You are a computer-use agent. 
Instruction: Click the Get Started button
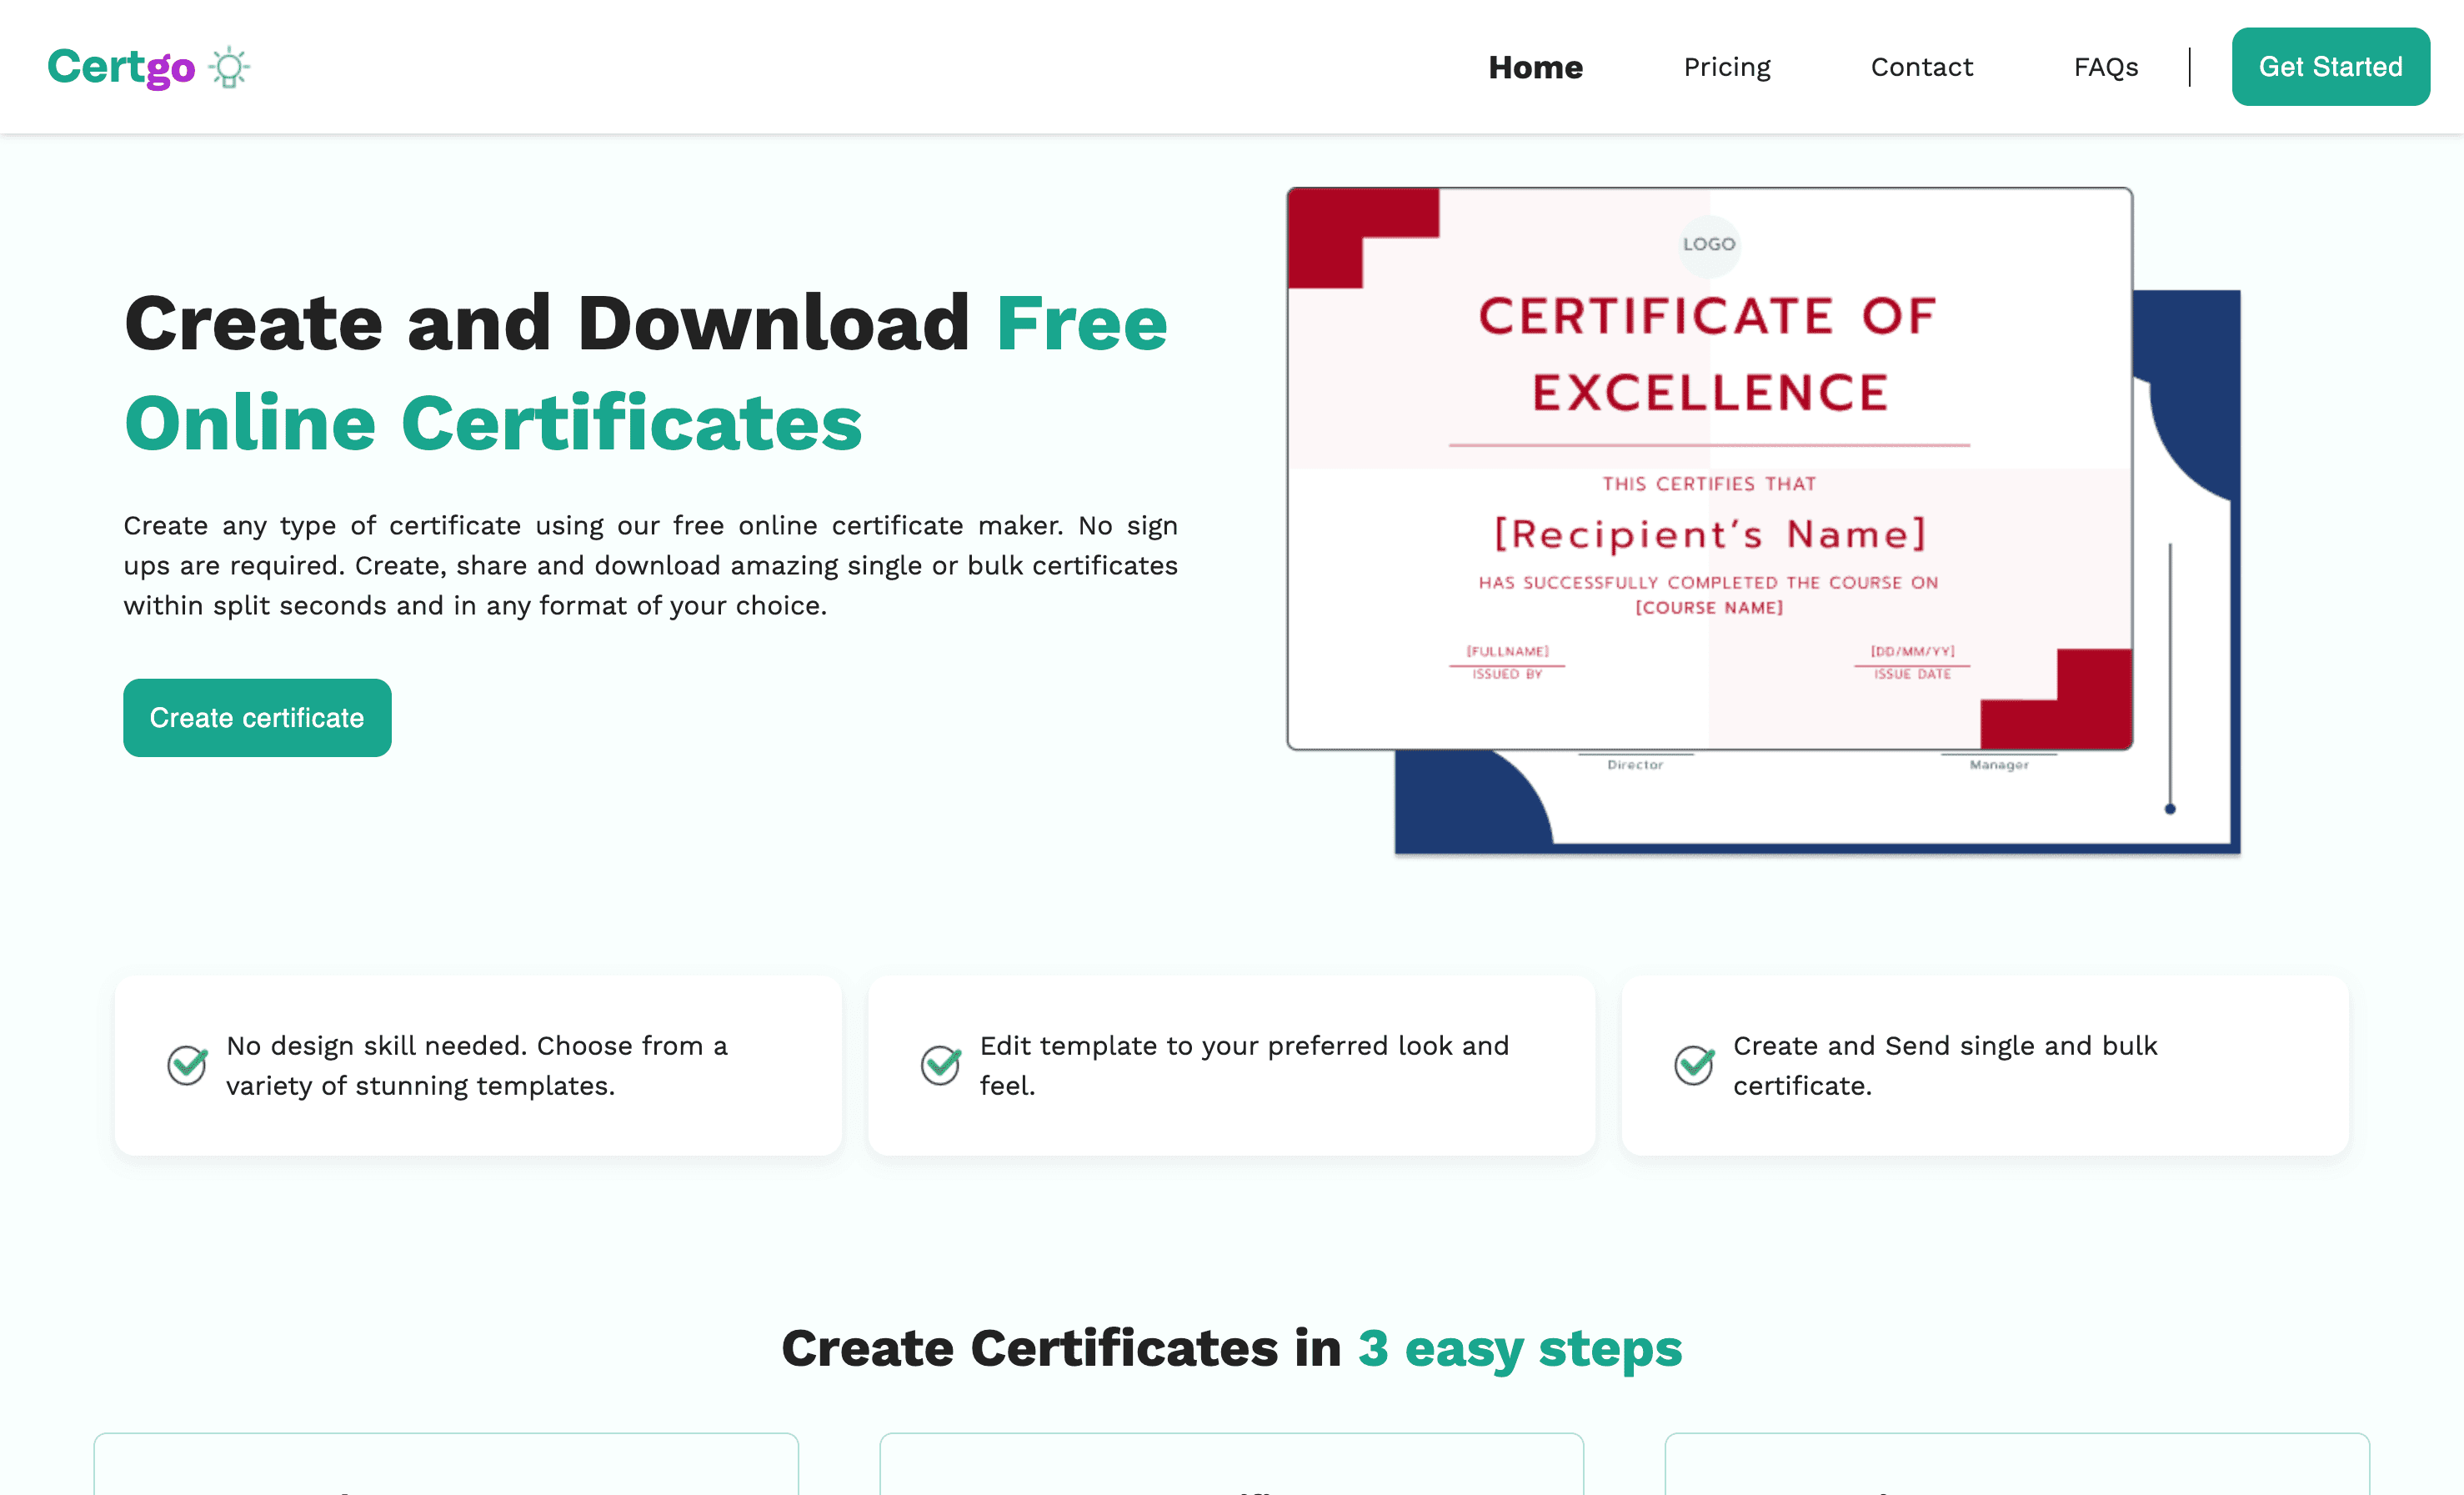click(x=2330, y=67)
